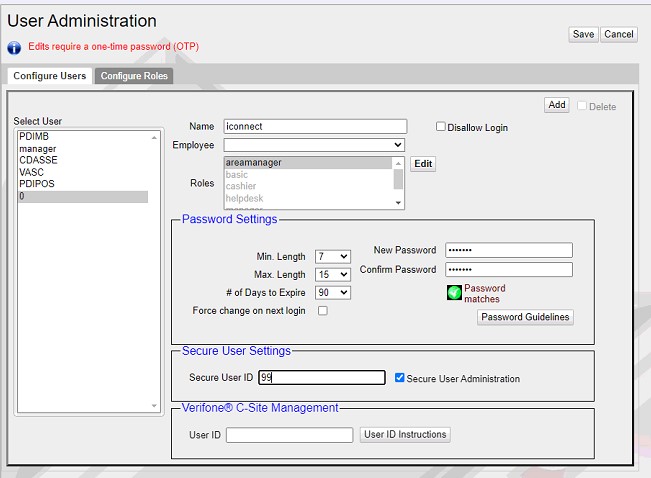This screenshot has height=478, width=651.
Task: Switch to the Configure Roles tab
Action: pos(134,76)
